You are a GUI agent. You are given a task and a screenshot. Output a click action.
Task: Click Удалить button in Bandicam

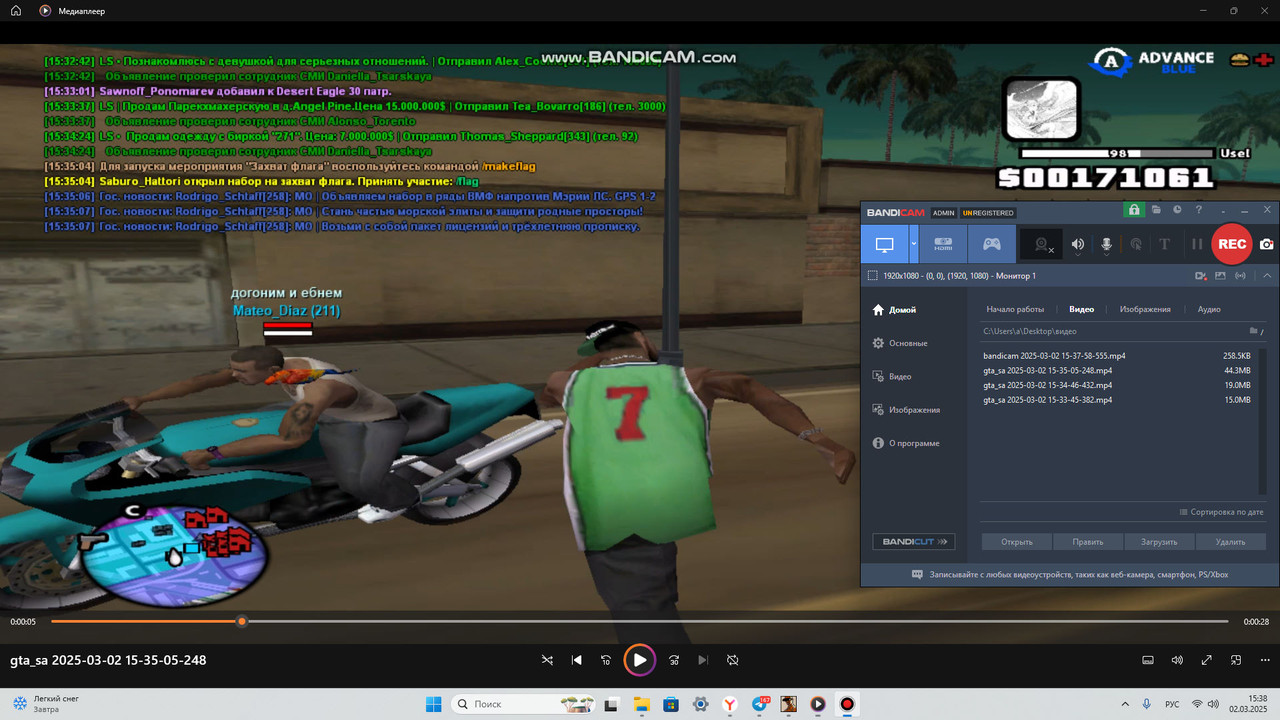[x=1230, y=541]
